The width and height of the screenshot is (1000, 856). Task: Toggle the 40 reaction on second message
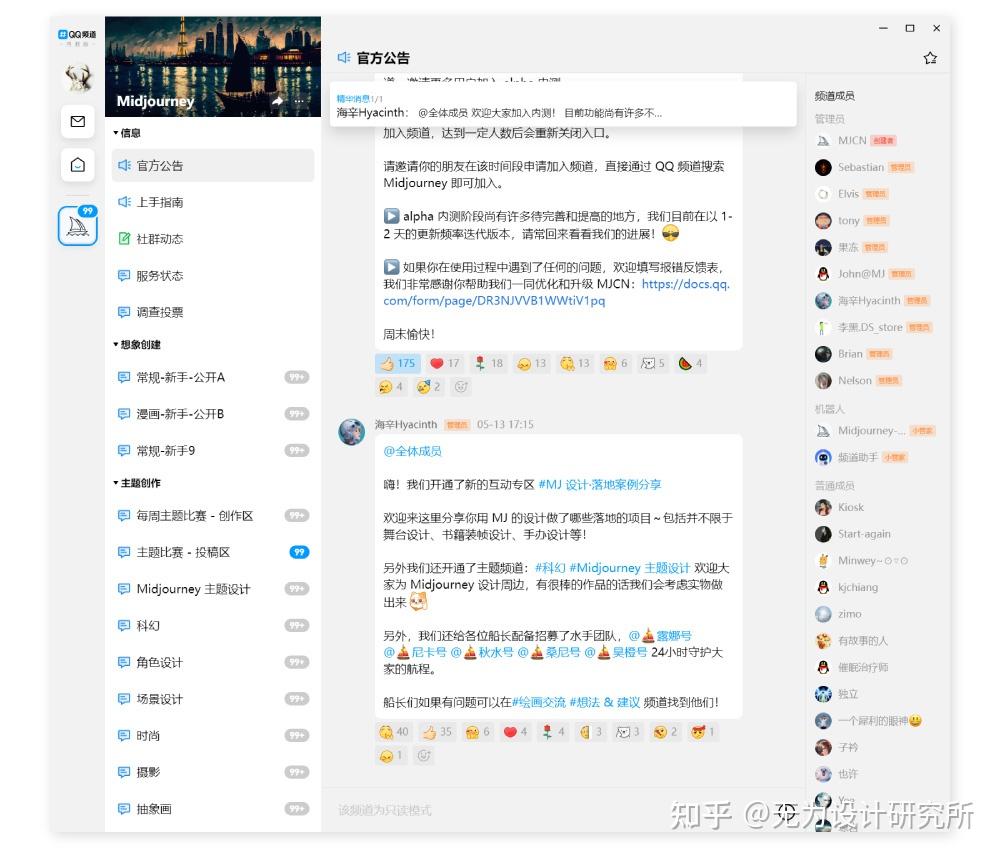point(393,732)
